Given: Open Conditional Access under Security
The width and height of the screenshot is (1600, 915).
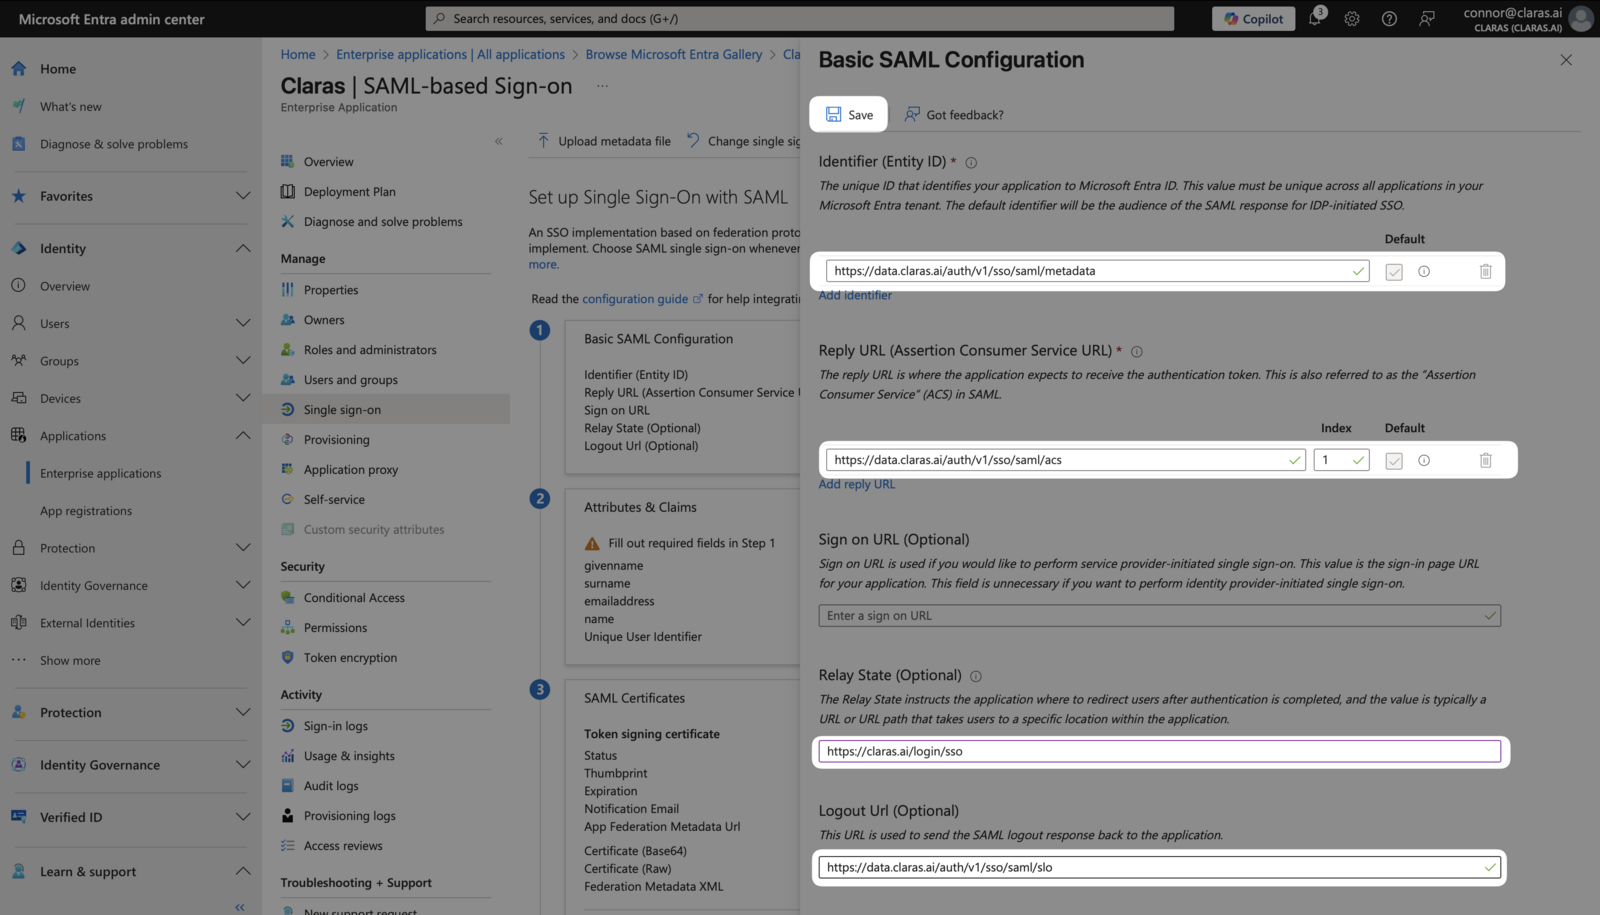Looking at the screenshot, I should pyautogui.click(x=354, y=598).
